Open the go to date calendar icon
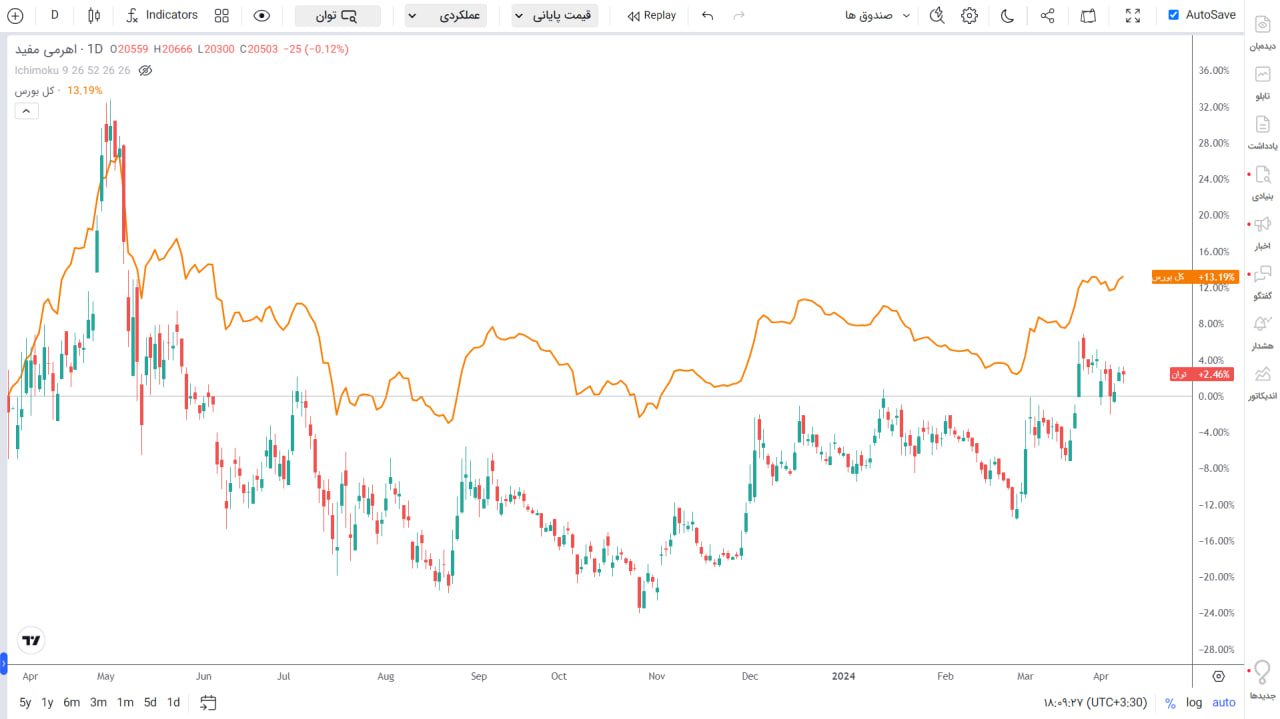1280x719 pixels. pyautogui.click(x=208, y=702)
